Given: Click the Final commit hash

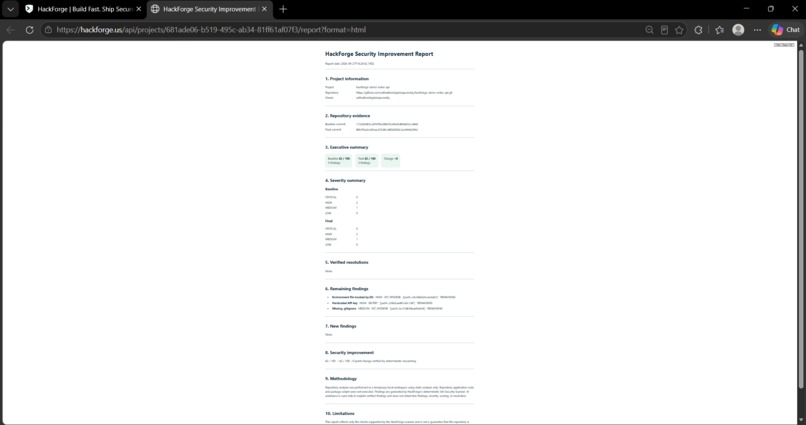Looking at the screenshot, I should 387,130.
